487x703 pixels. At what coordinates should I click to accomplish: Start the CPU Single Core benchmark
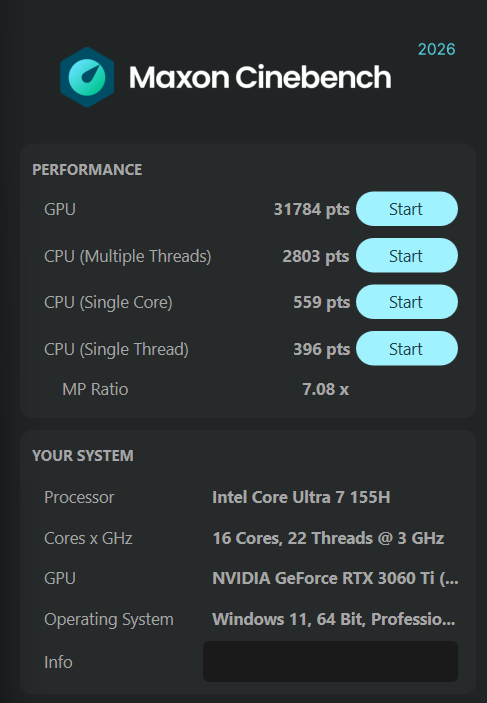point(407,302)
